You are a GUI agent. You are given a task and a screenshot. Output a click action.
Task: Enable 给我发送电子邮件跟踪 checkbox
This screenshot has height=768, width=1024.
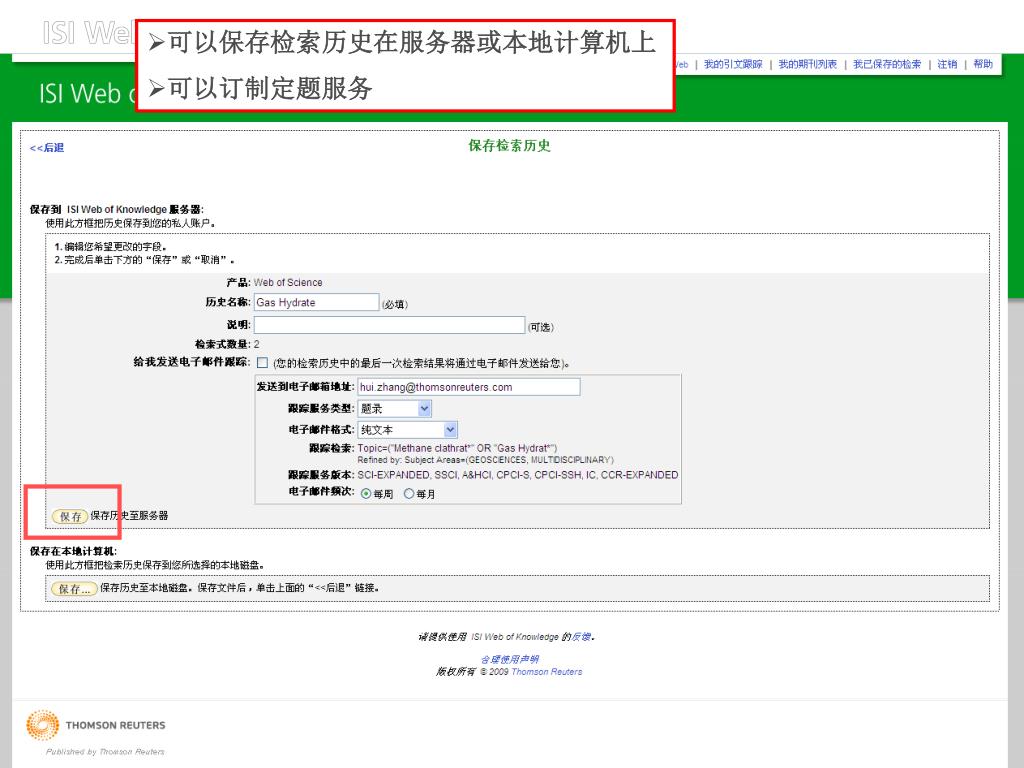[x=263, y=362]
